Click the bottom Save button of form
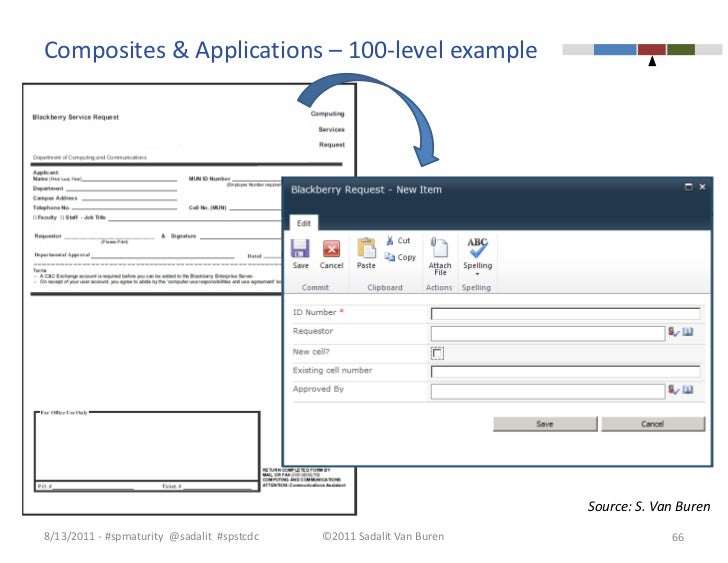Image resolution: width=728 pixels, height=563 pixels. click(545, 424)
